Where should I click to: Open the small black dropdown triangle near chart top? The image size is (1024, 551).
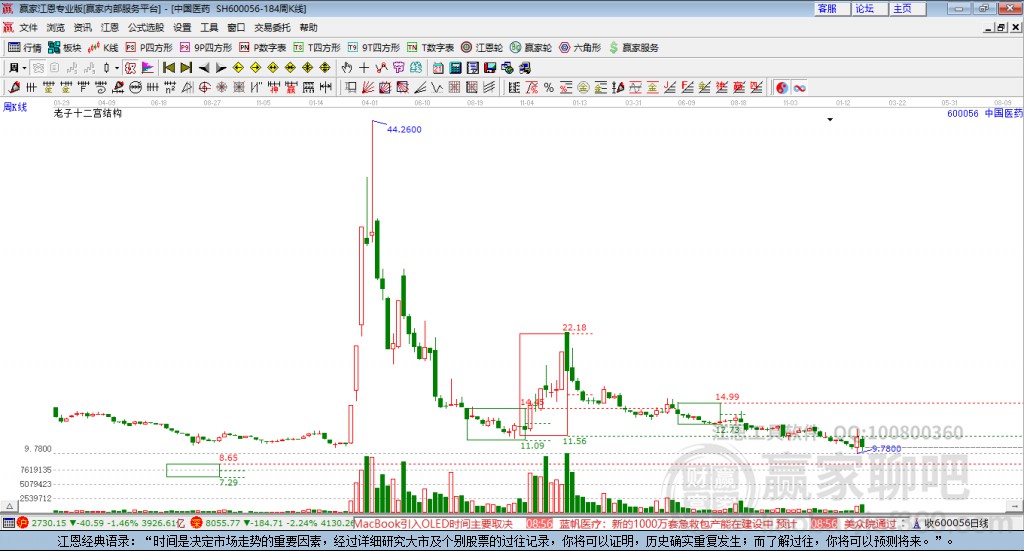click(830, 119)
